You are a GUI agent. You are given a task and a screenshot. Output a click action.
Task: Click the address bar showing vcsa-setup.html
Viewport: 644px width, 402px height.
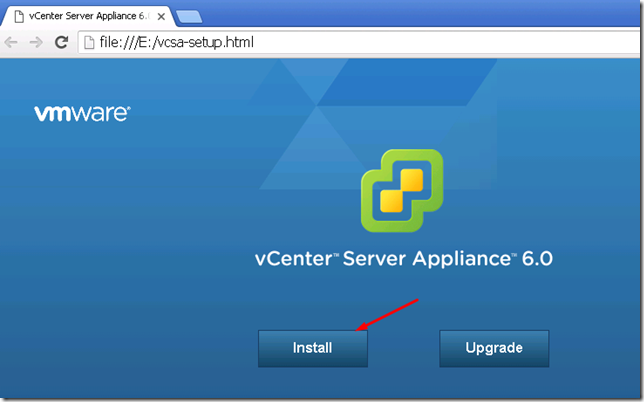pyautogui.click(x=359, y=42)
